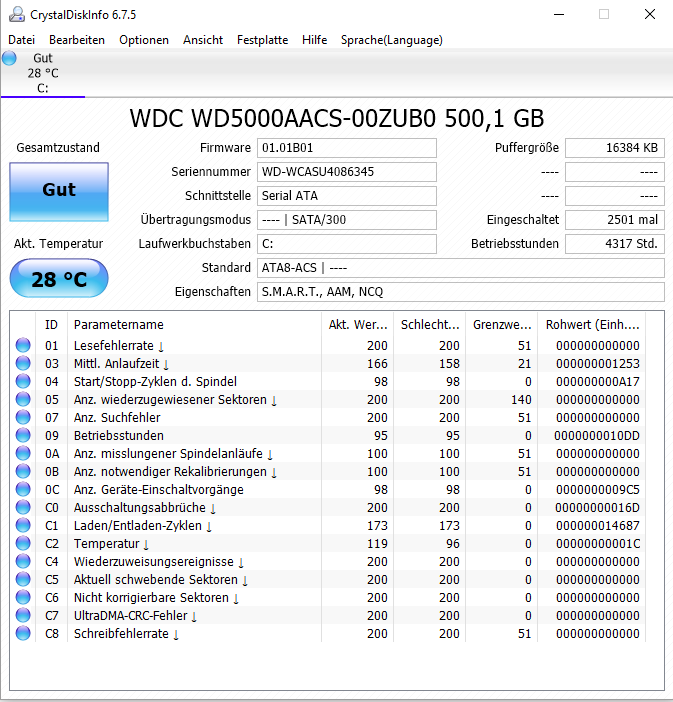
Task: Click raw value 0000000009C5
Action: click(598, 490)
